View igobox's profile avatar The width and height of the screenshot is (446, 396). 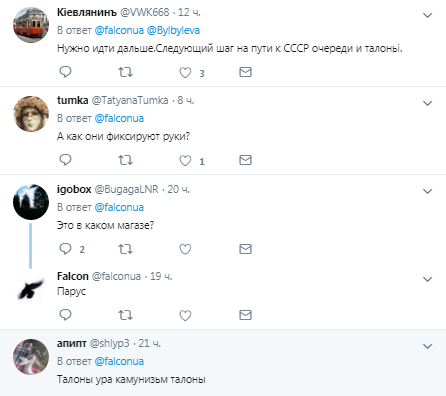point(31,202)
